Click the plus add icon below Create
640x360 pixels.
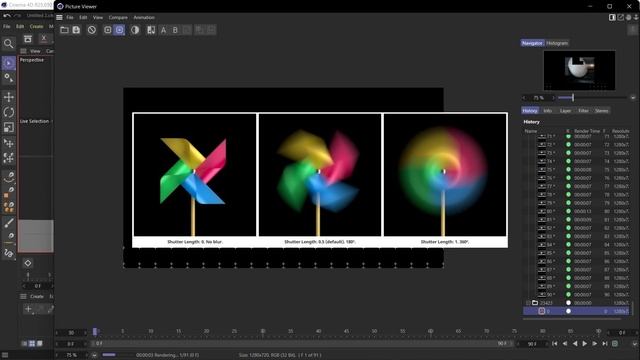click(28, 309)
